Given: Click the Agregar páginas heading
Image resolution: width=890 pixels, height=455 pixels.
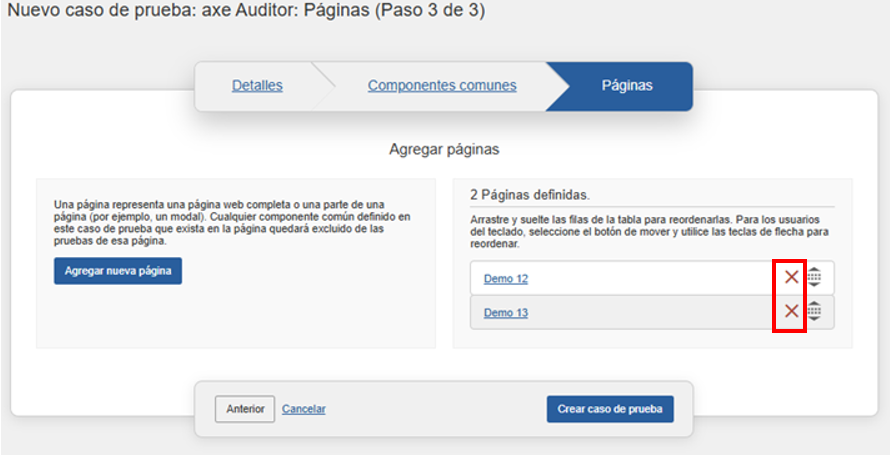Looking at the screenshot, I should (x=443, y=149).
